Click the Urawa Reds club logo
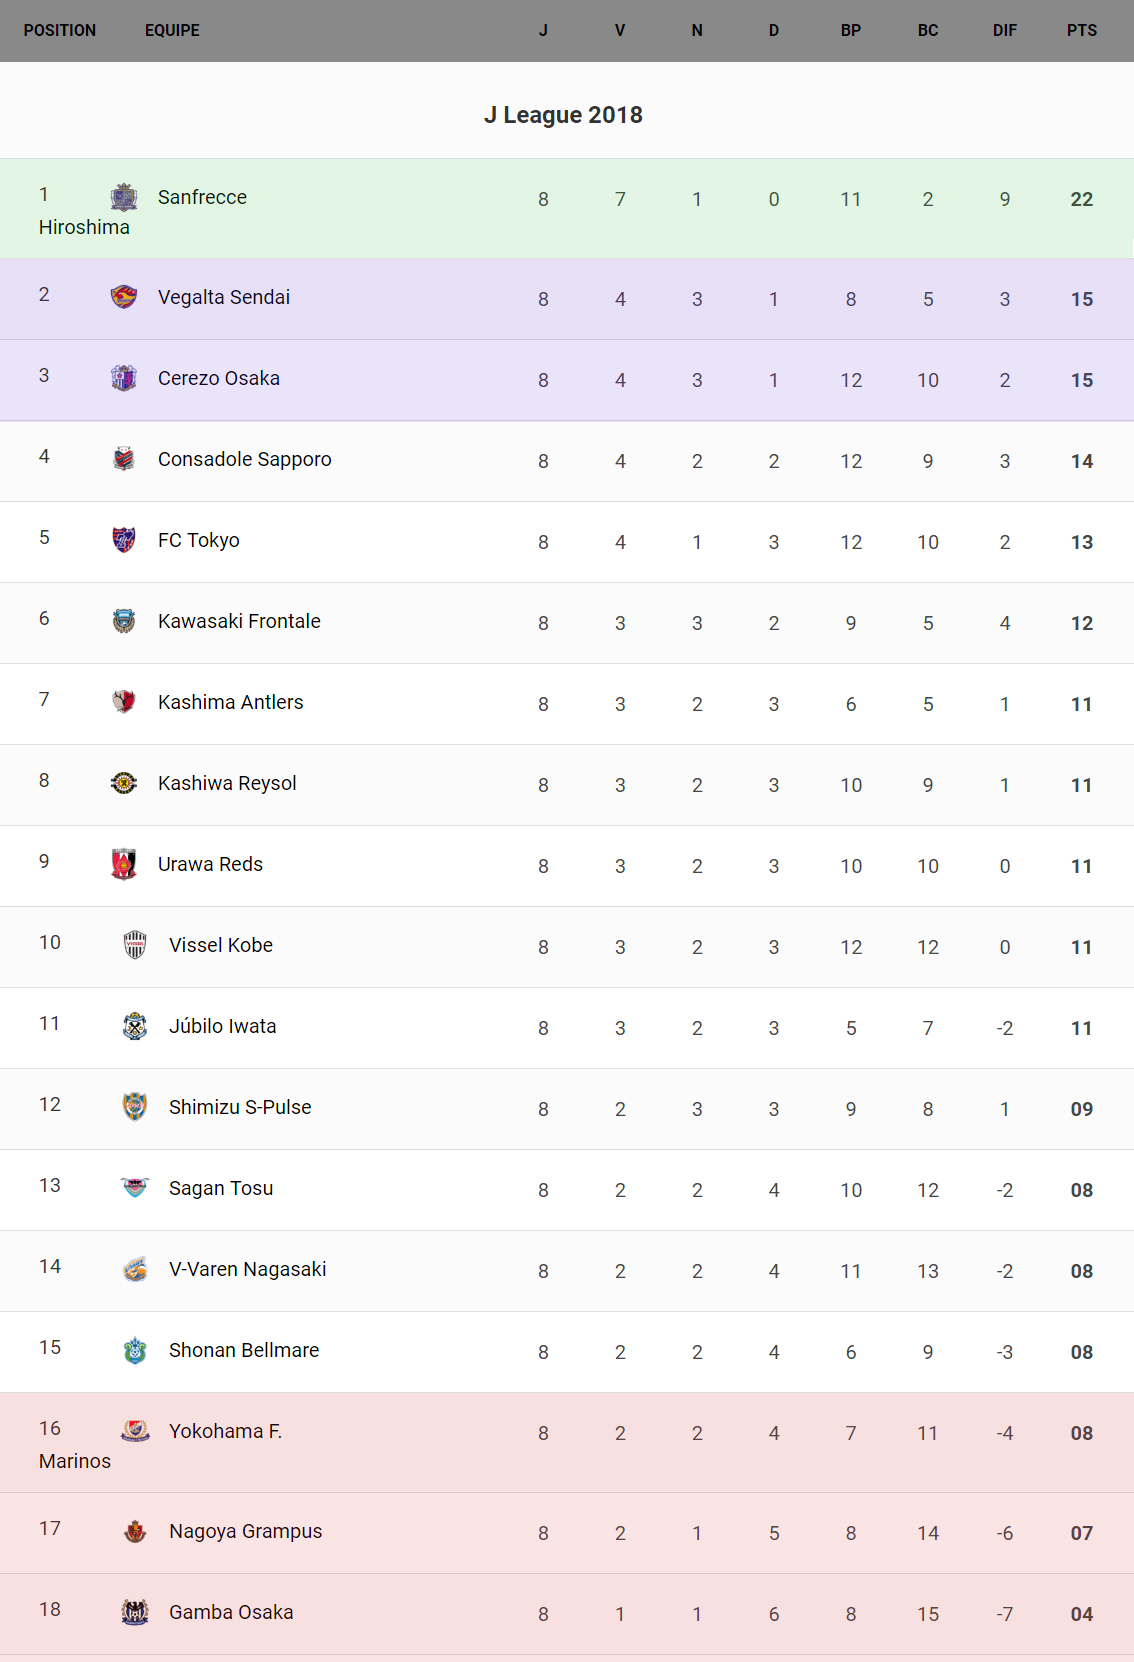Screen dimensions: 1134x1662 (124, 864)
